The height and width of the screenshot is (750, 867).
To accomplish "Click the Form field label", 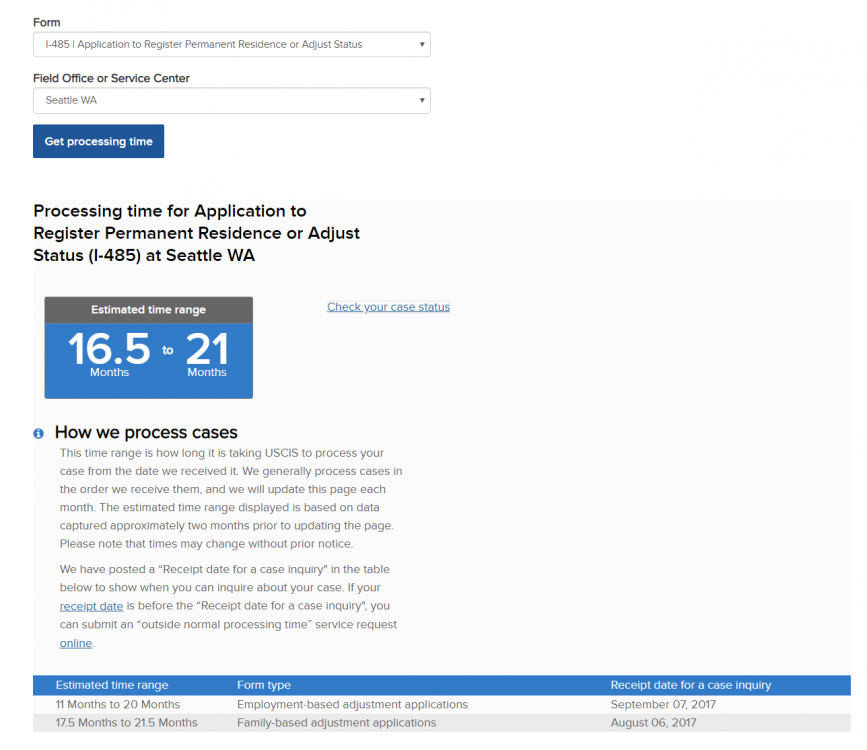I will pyautogui.click(x=46, y=22).
